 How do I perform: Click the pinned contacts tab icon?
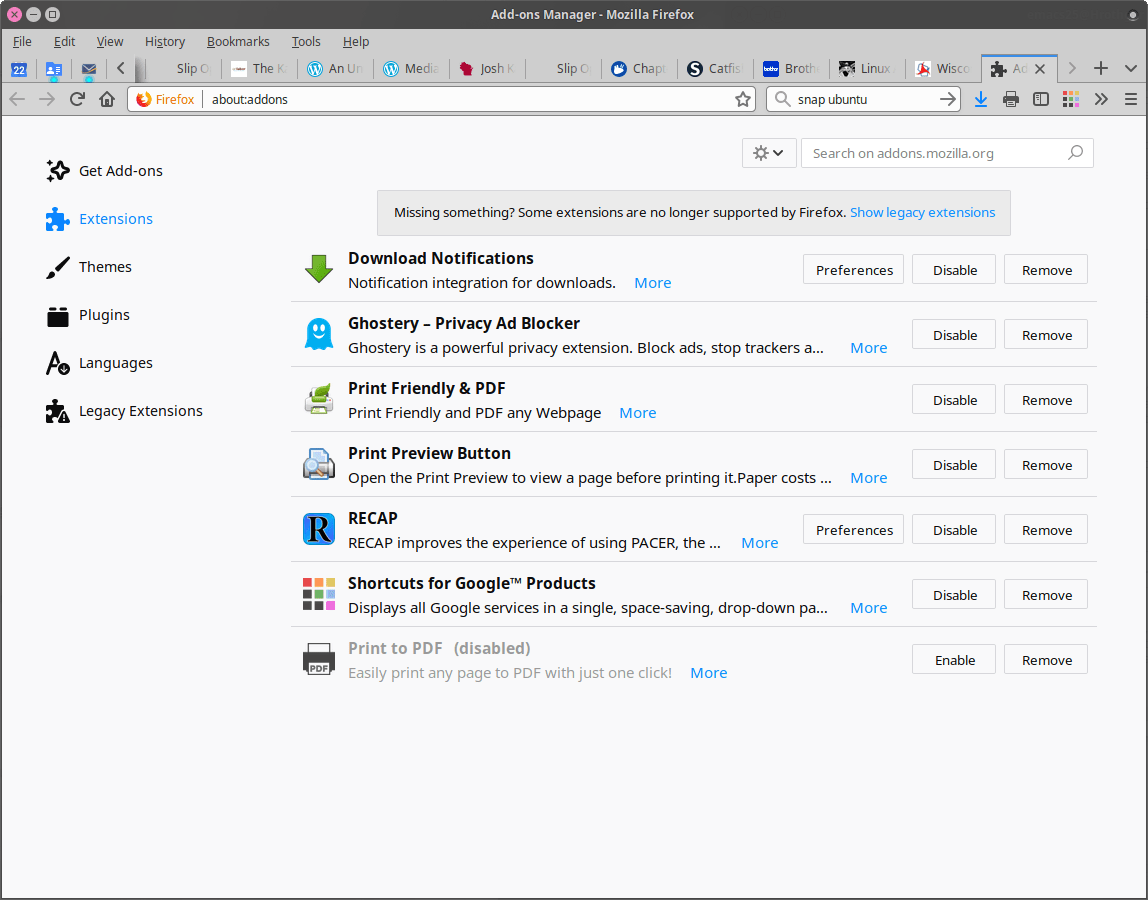[53, 69]
